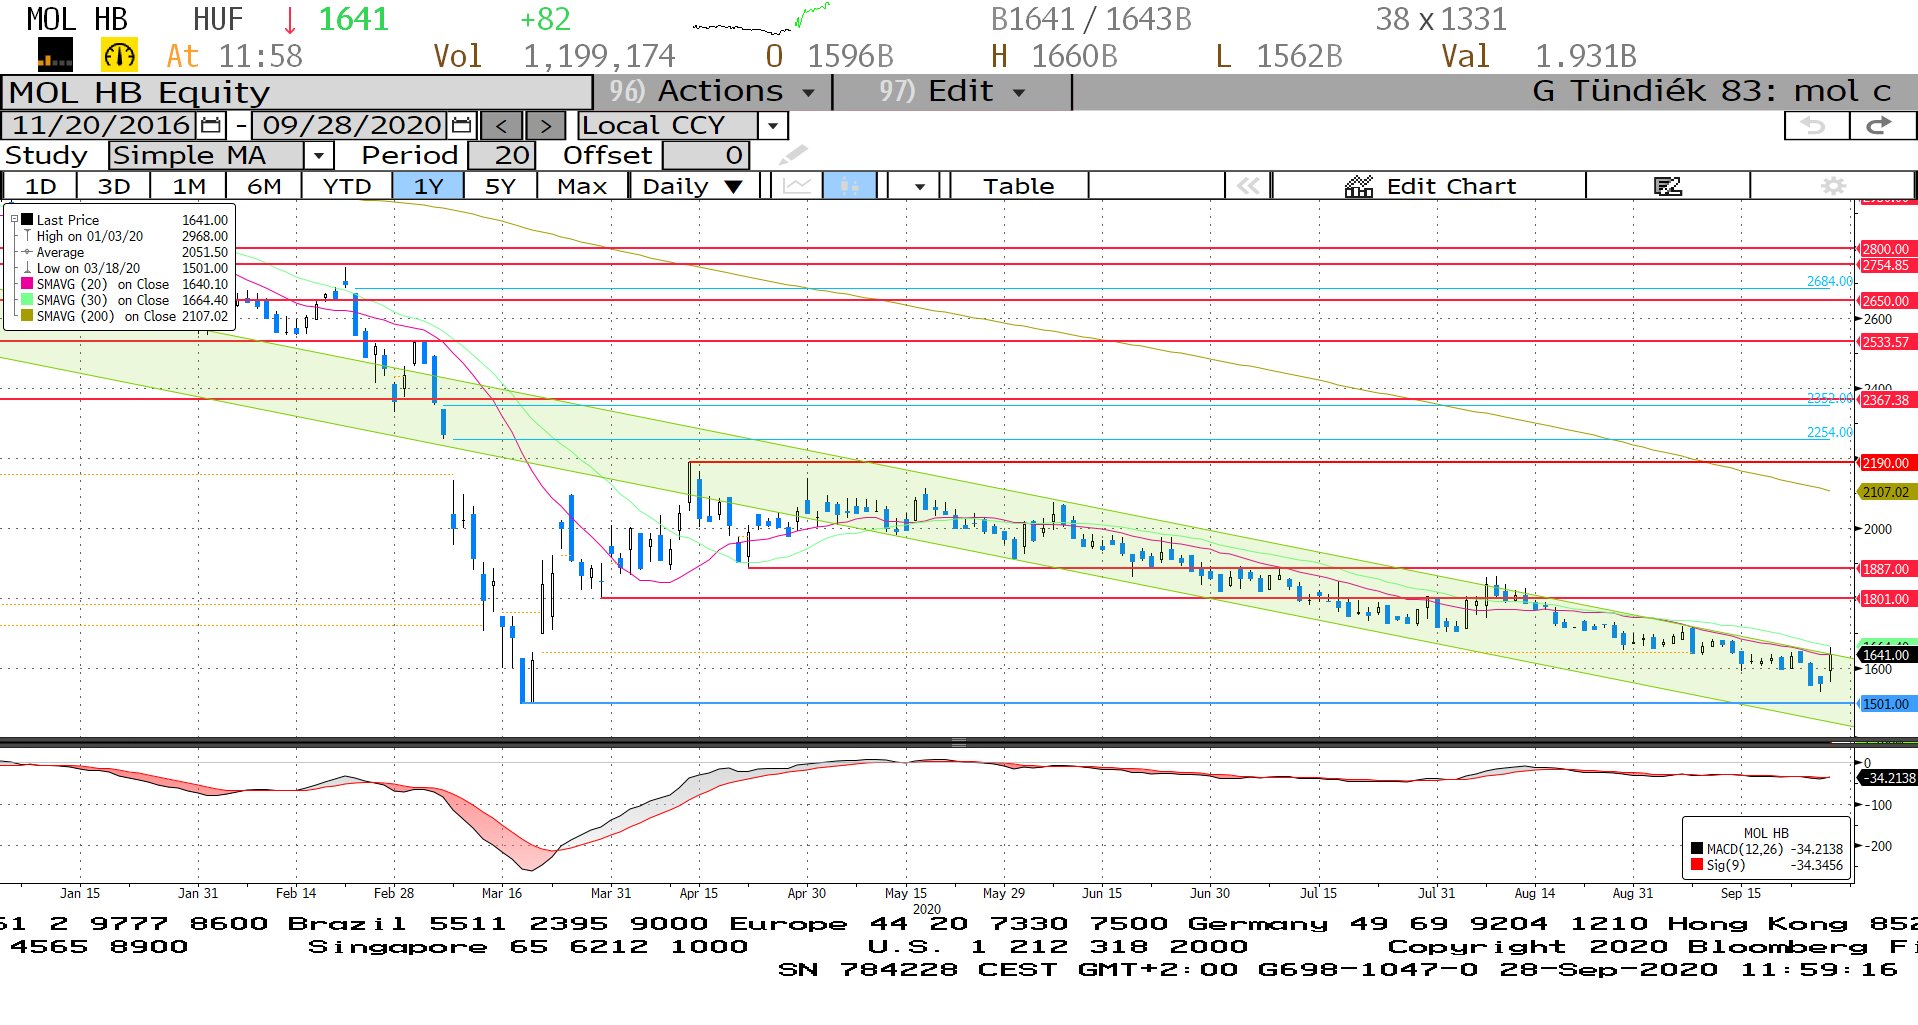Shift date range back with left arrow
Image resolution: width=1918 pixels, height=1025 pixels.
click(501, 125)
